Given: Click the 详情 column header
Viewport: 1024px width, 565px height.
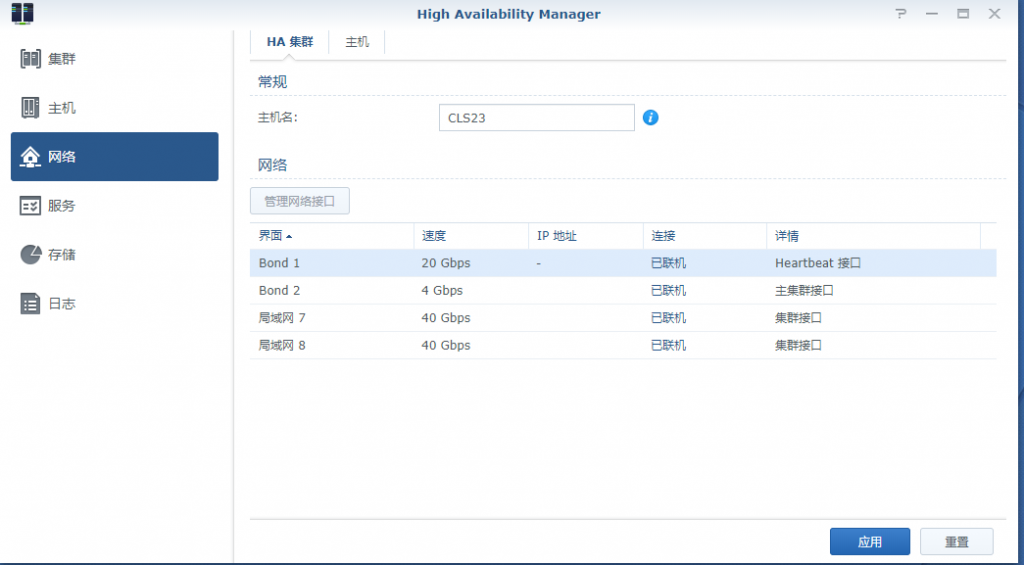Looking at the screenshot, I should [874, 236].
